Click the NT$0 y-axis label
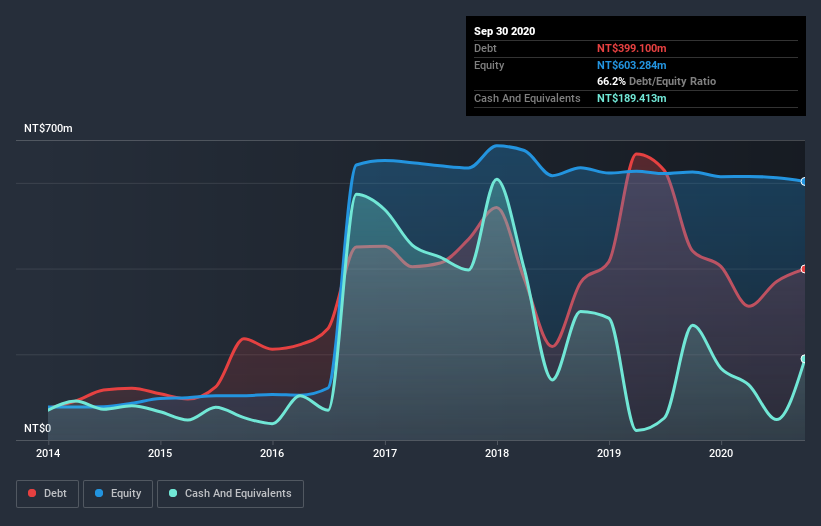This screenshot has height=526, width=821. (x=38, y=428)
